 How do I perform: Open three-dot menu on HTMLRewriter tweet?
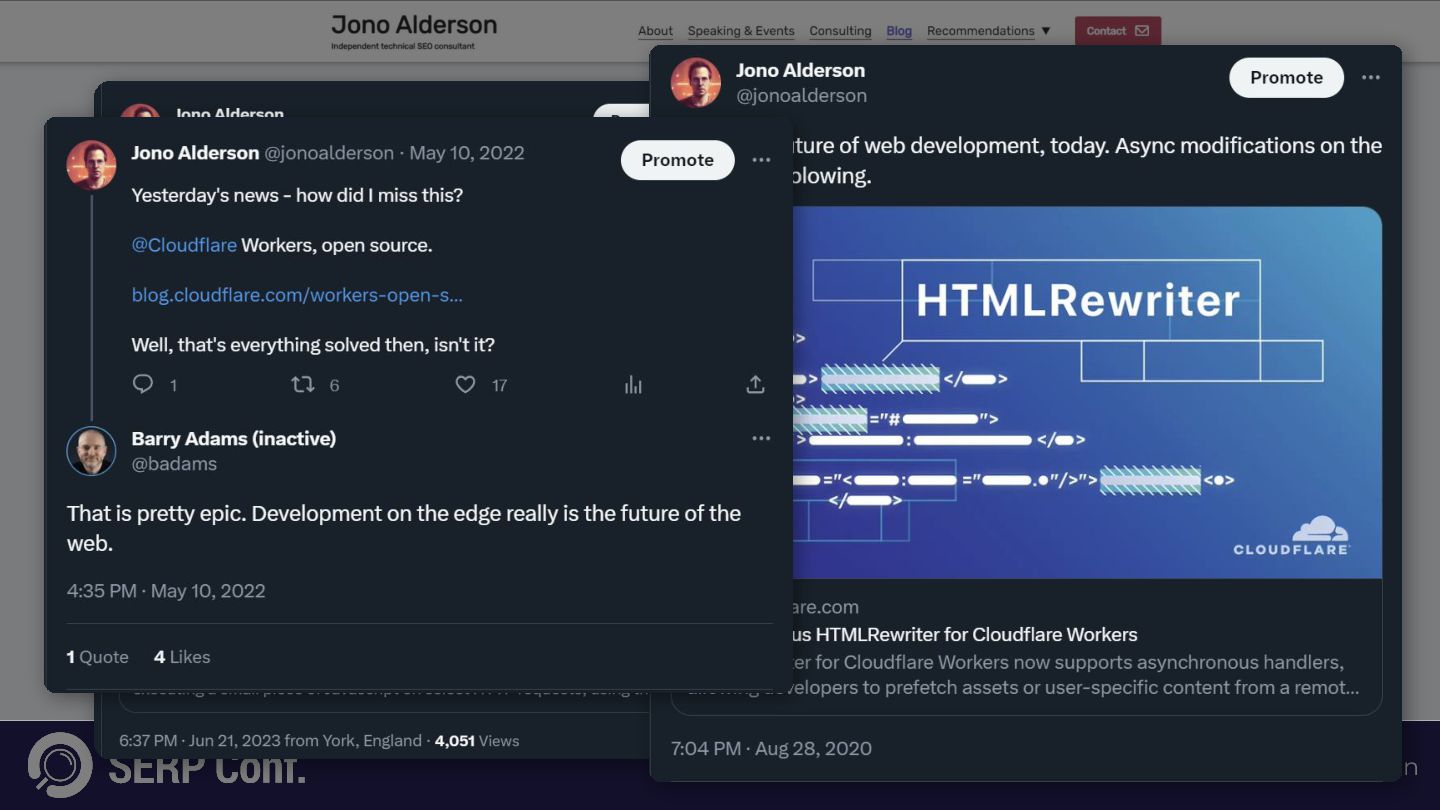[x=1370, y=77]
